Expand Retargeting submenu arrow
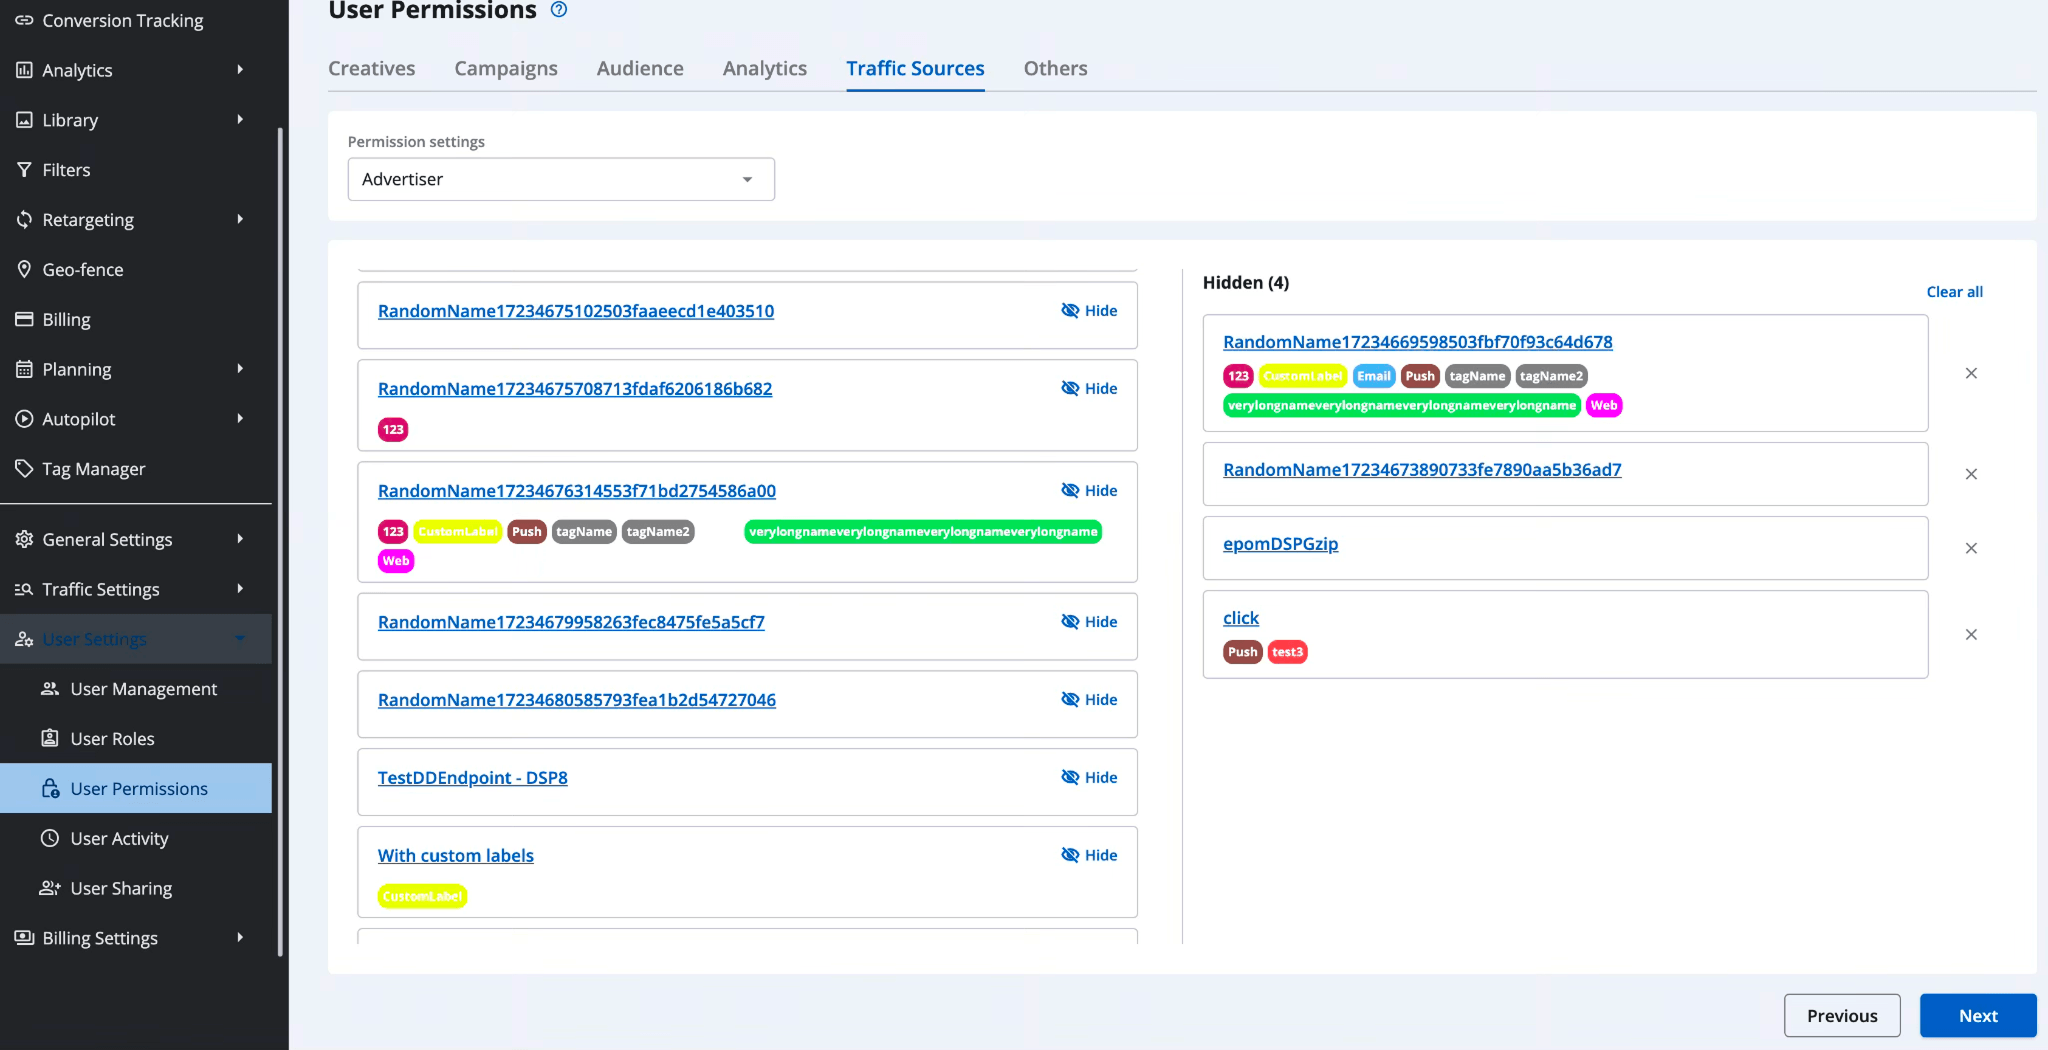 [x=240, y=219]
